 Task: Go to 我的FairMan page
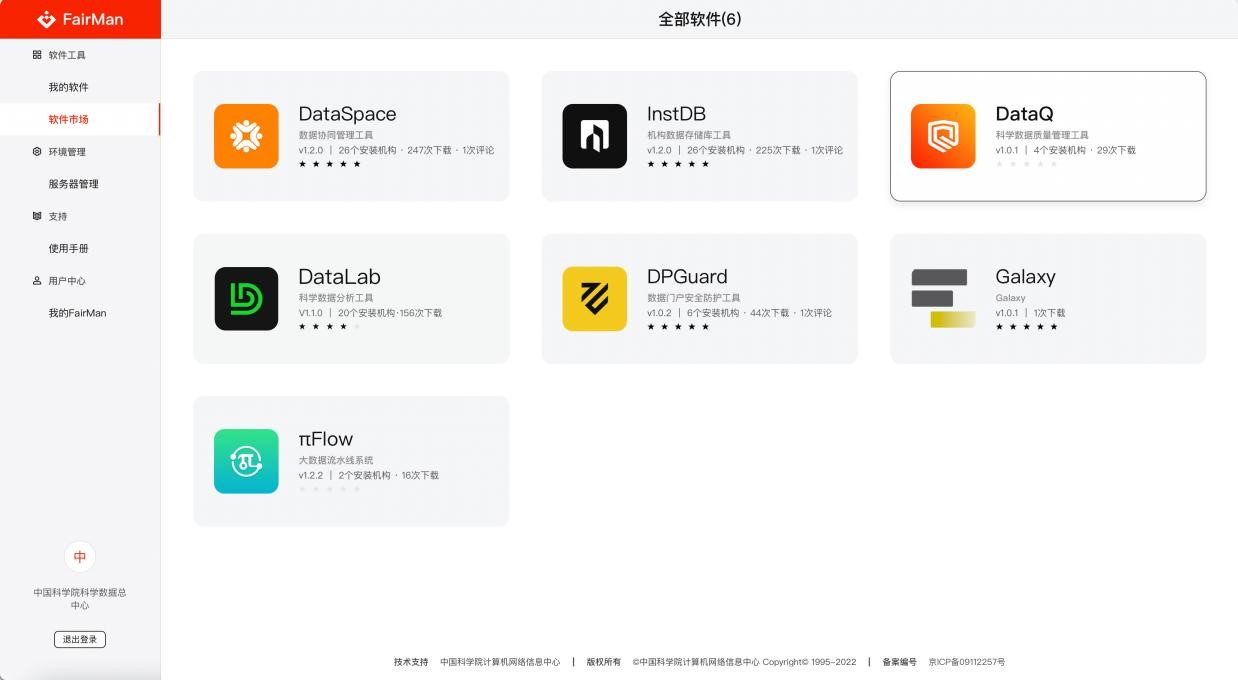click(x=77, y=313)
